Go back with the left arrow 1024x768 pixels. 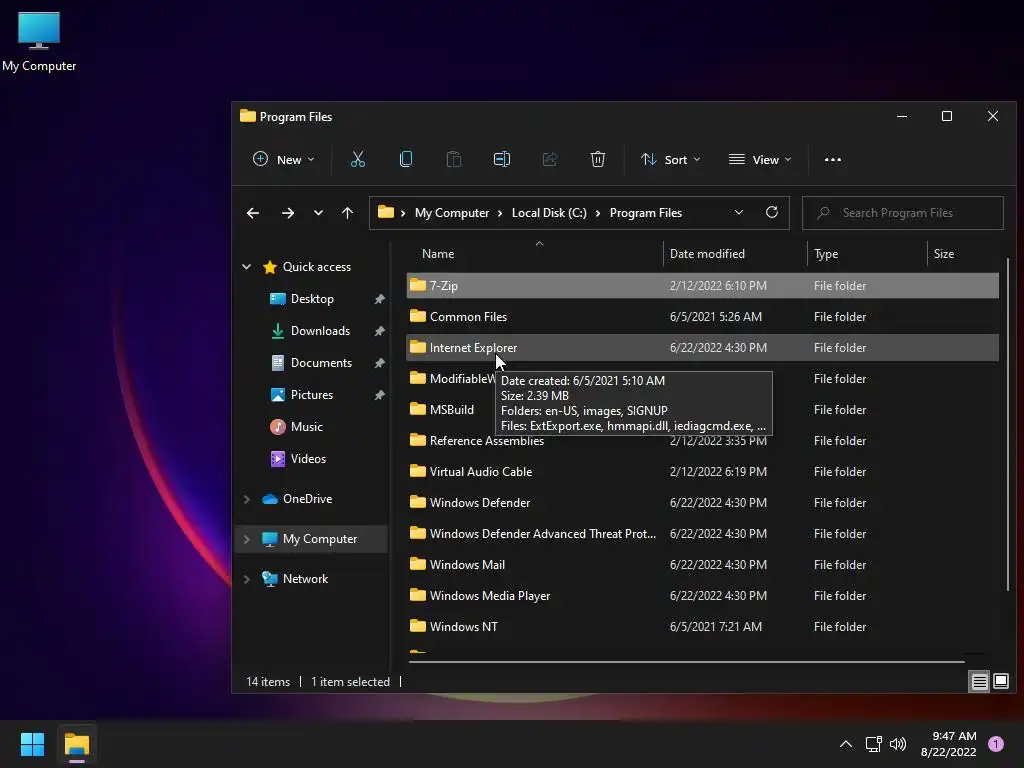pos(253,213)
